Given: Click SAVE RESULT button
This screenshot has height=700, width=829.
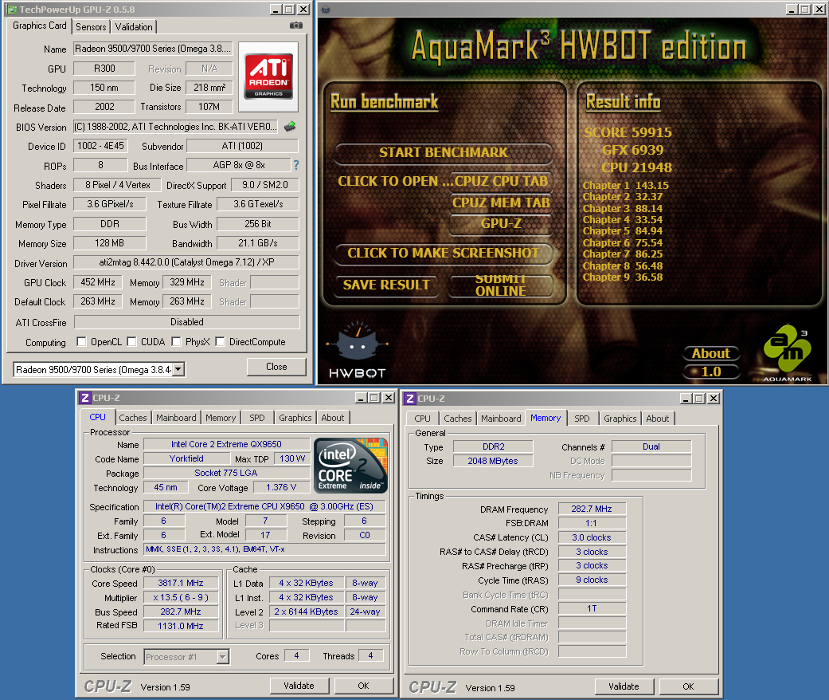Looking at the screenshot, I should (x=386, y=285).
